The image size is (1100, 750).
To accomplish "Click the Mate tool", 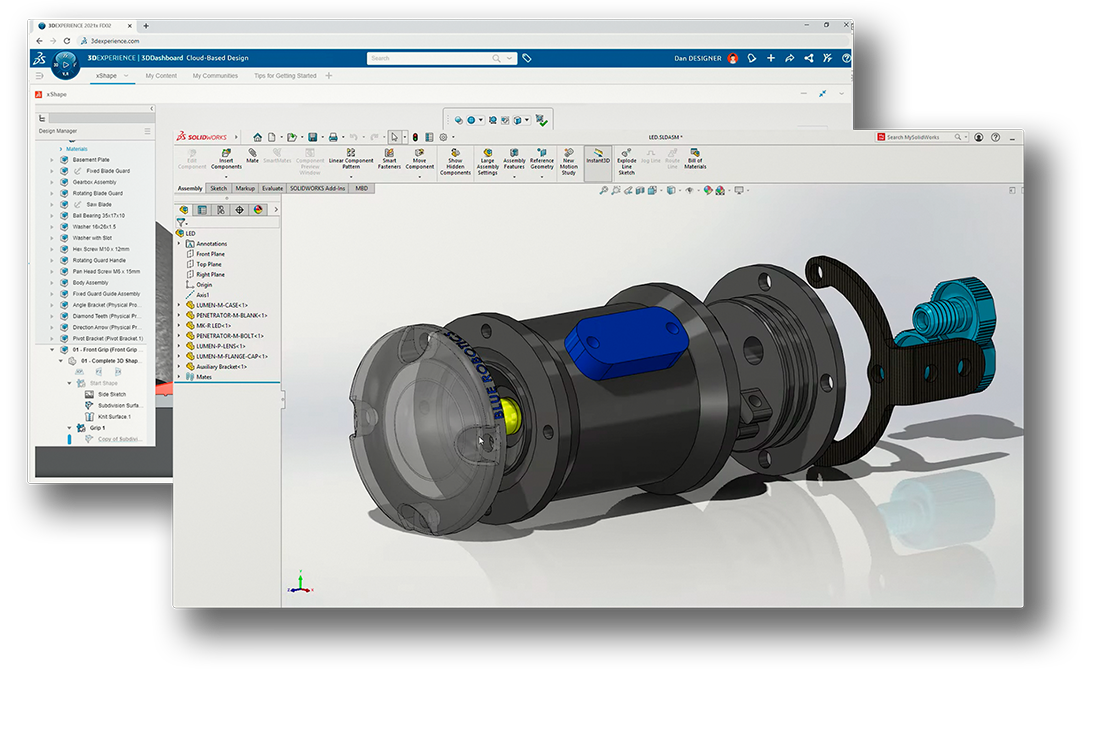I will [x=253, y=156].
